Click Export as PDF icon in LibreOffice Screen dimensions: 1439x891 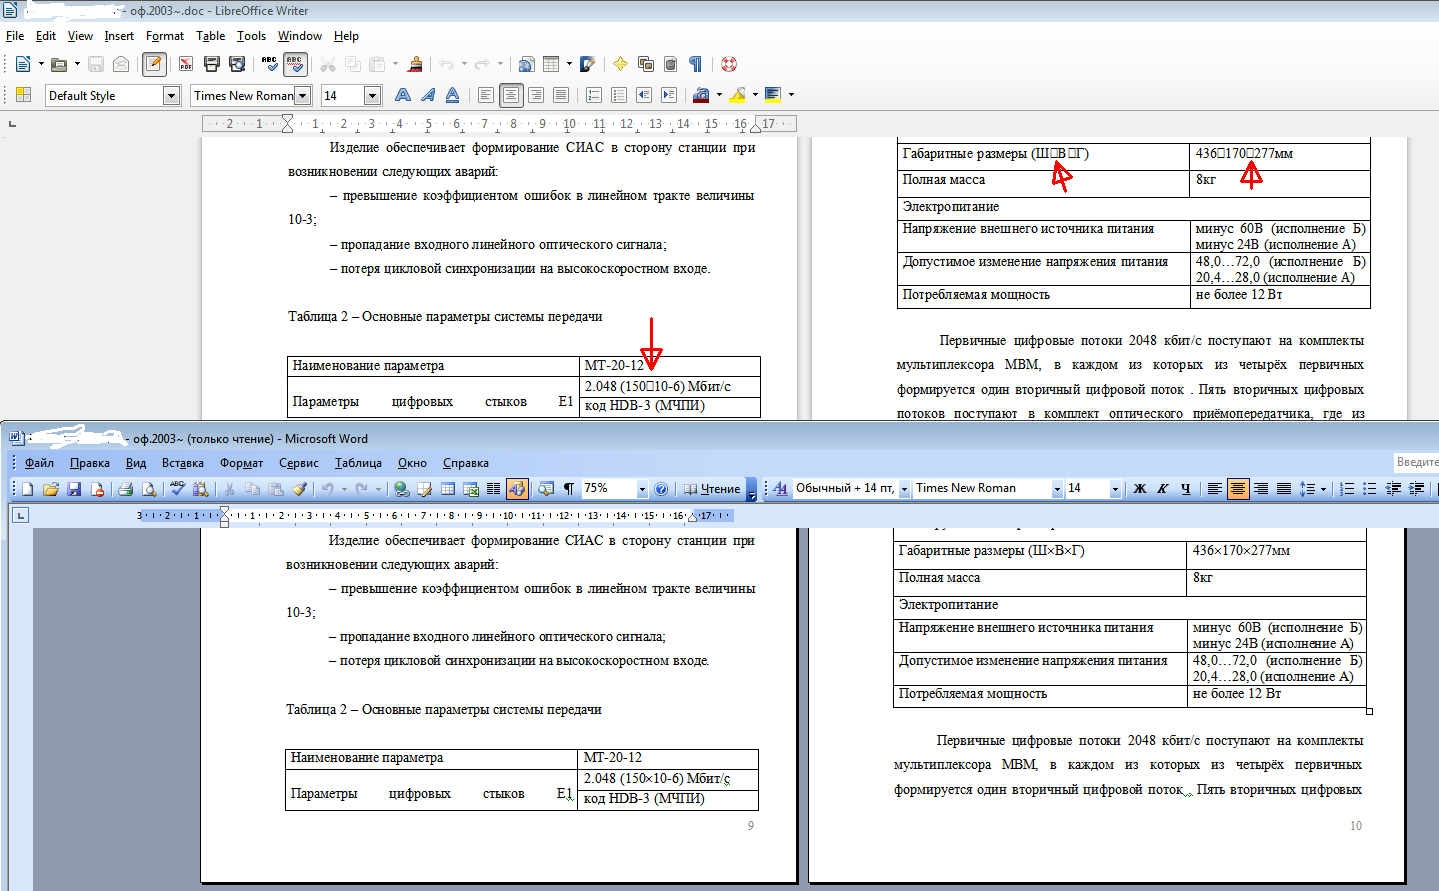click(x=186, y=64)
